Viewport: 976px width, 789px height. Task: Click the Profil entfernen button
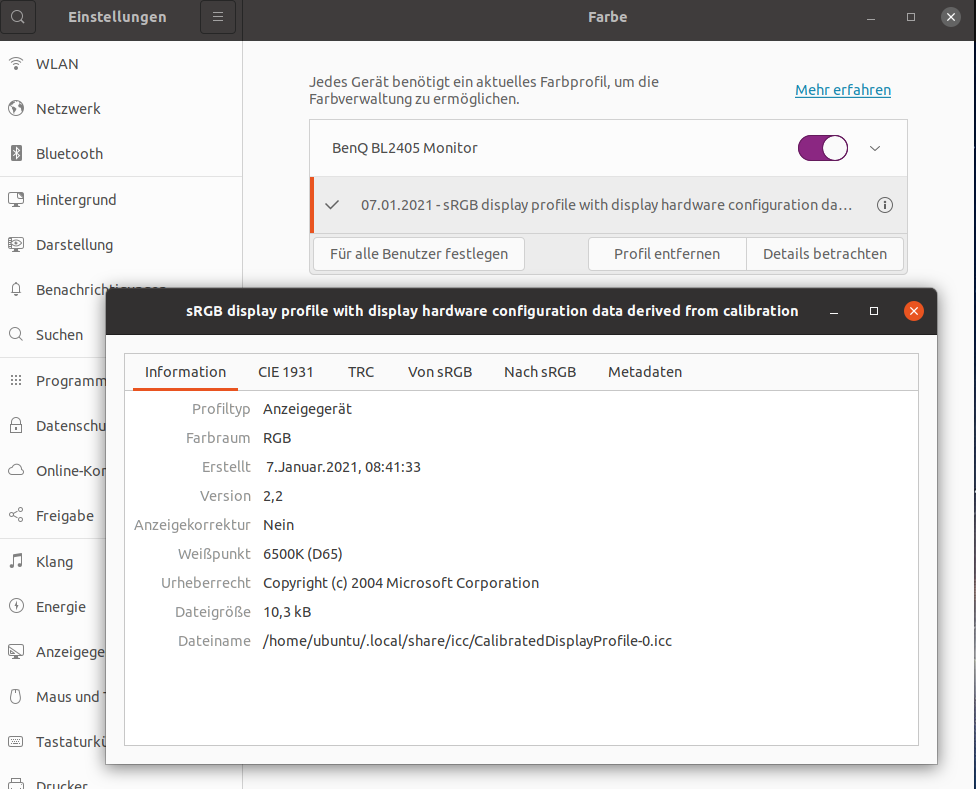[x=667, y=254]
